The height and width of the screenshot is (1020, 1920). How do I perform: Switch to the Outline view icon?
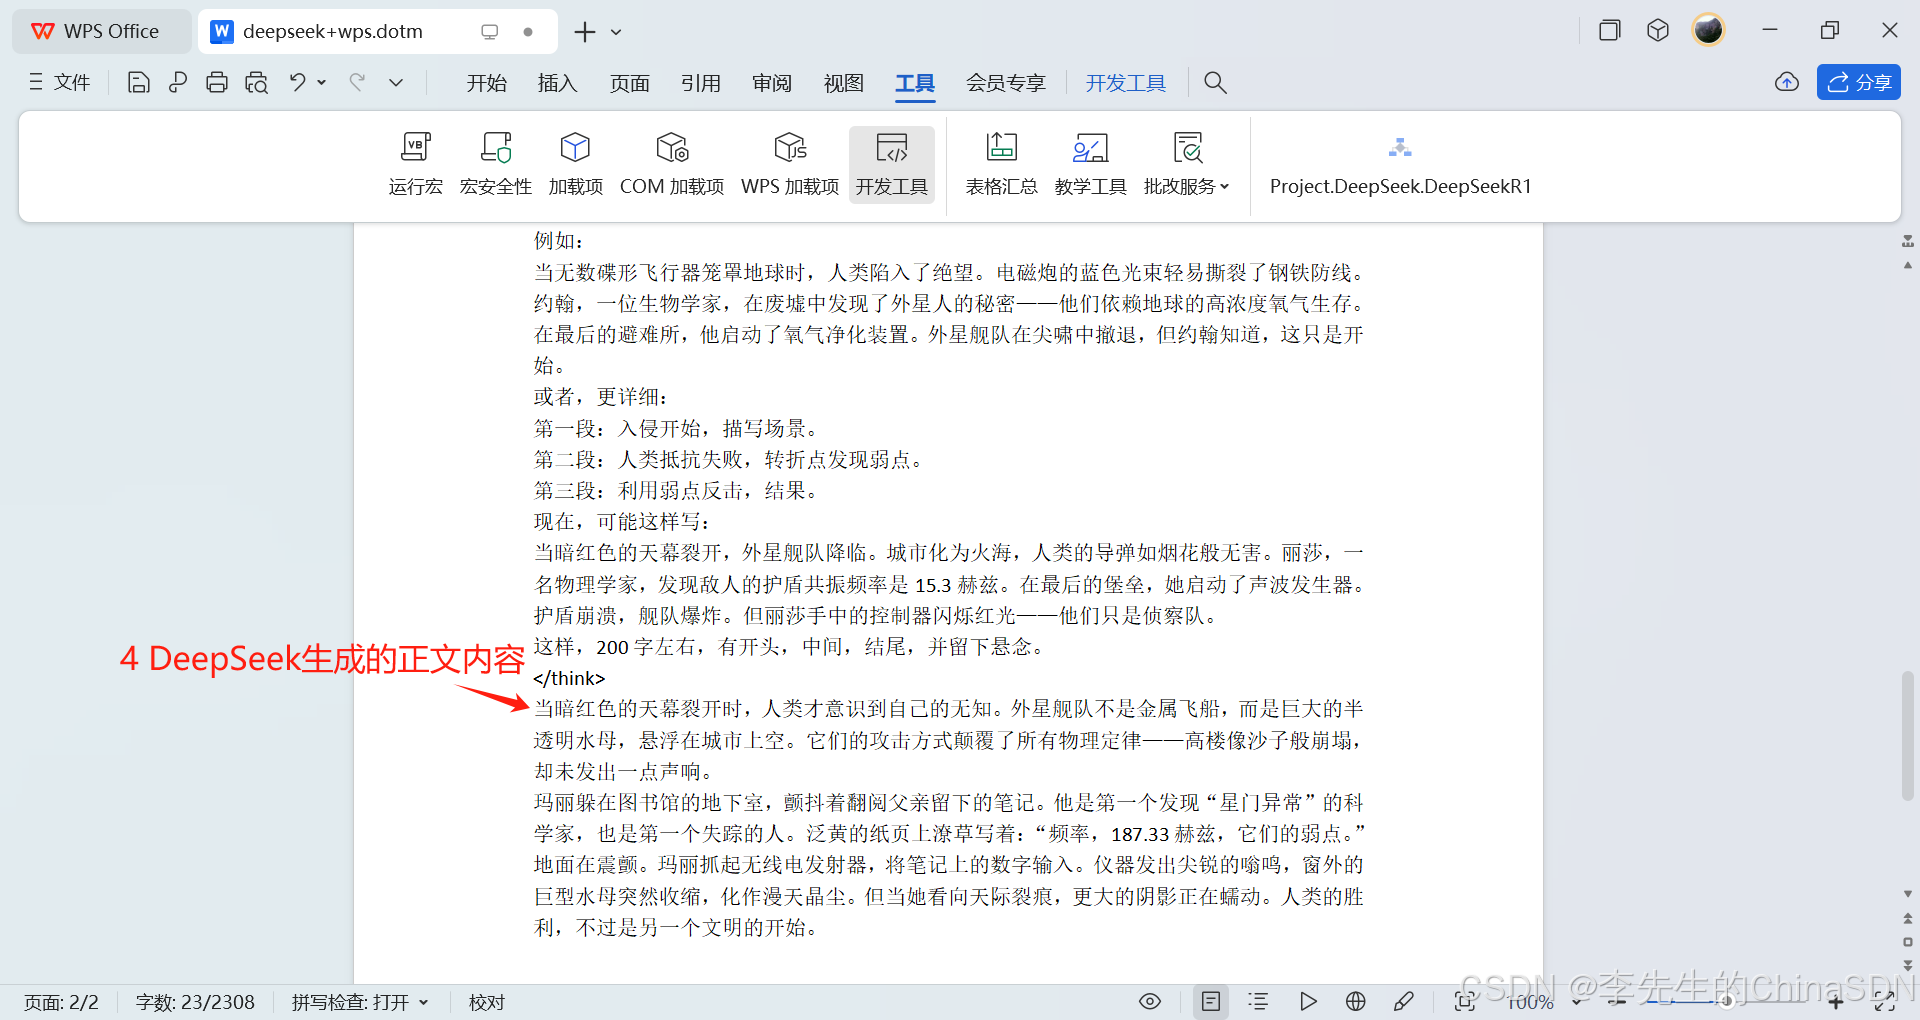pyautogui.click(x=1259, y=1001)
